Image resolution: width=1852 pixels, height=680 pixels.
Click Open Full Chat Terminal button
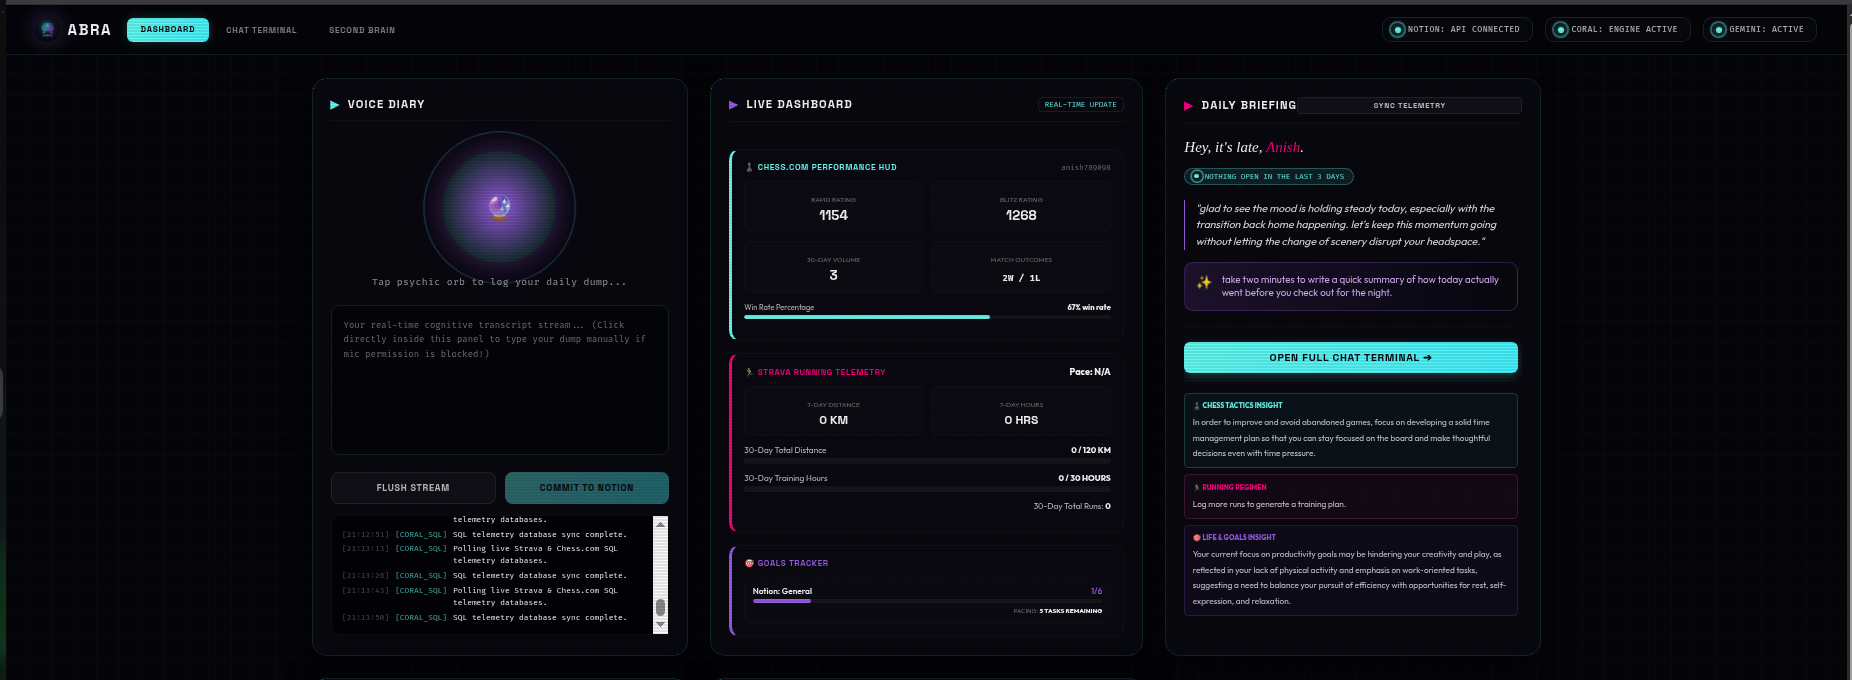(x=1351, y=358)
